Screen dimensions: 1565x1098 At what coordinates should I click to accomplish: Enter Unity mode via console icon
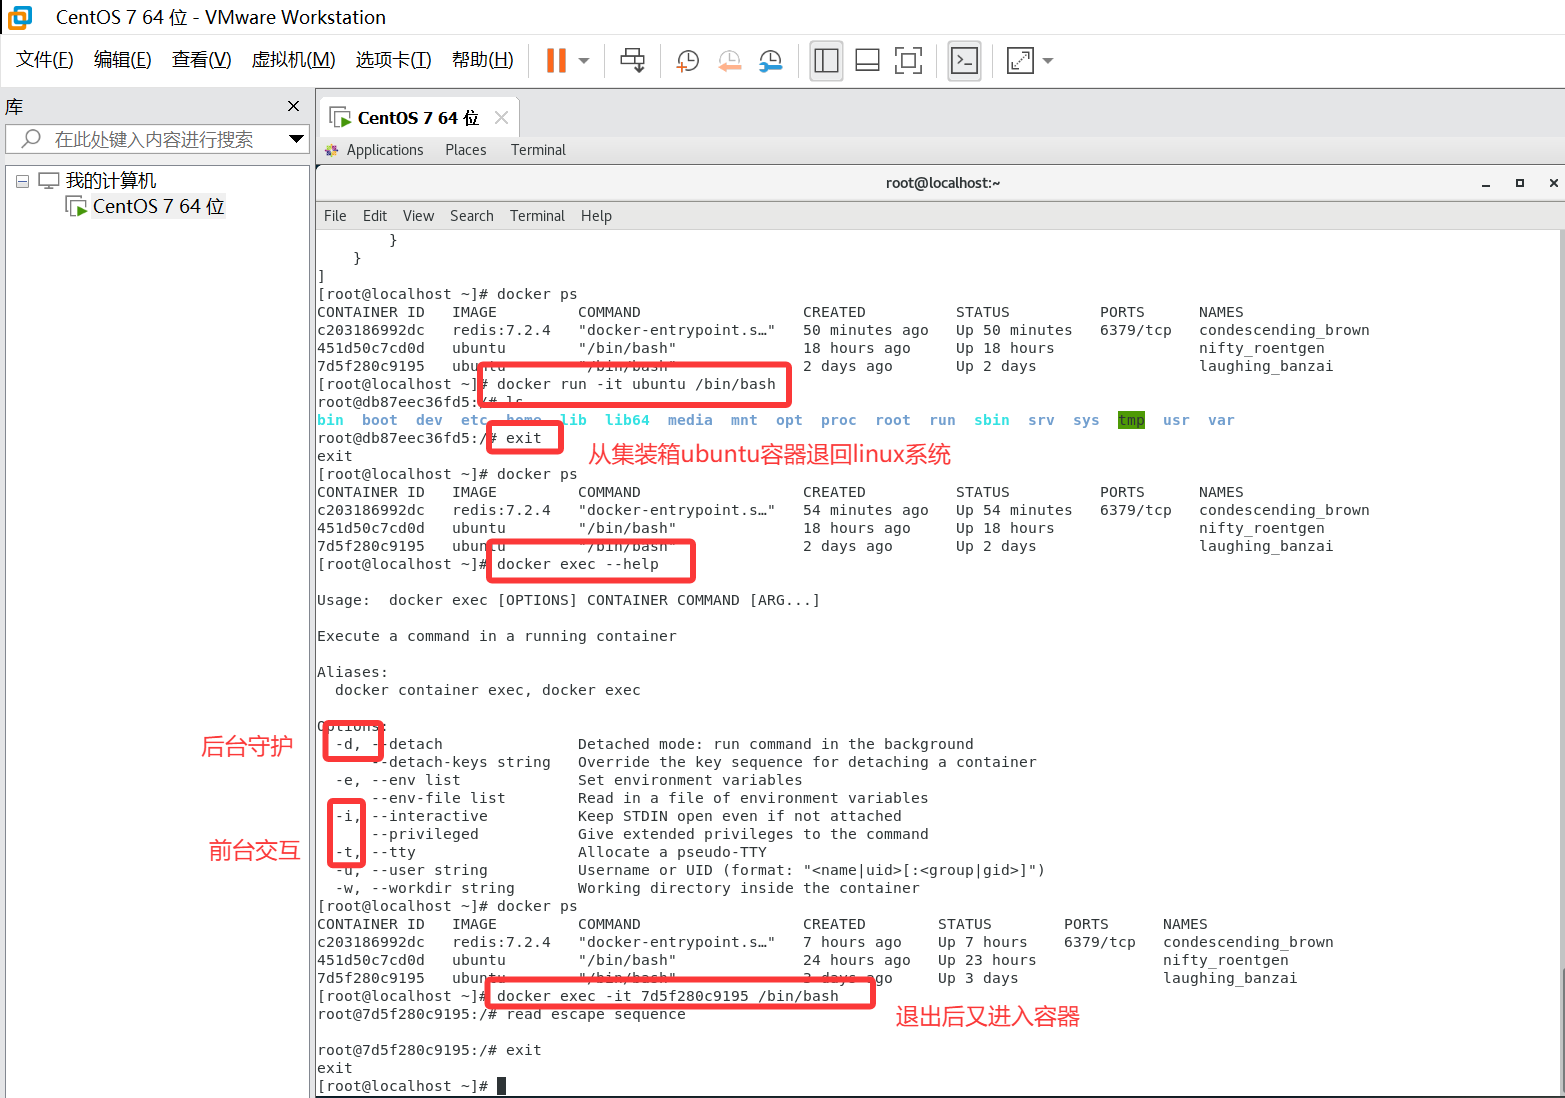tap(963, 60)
